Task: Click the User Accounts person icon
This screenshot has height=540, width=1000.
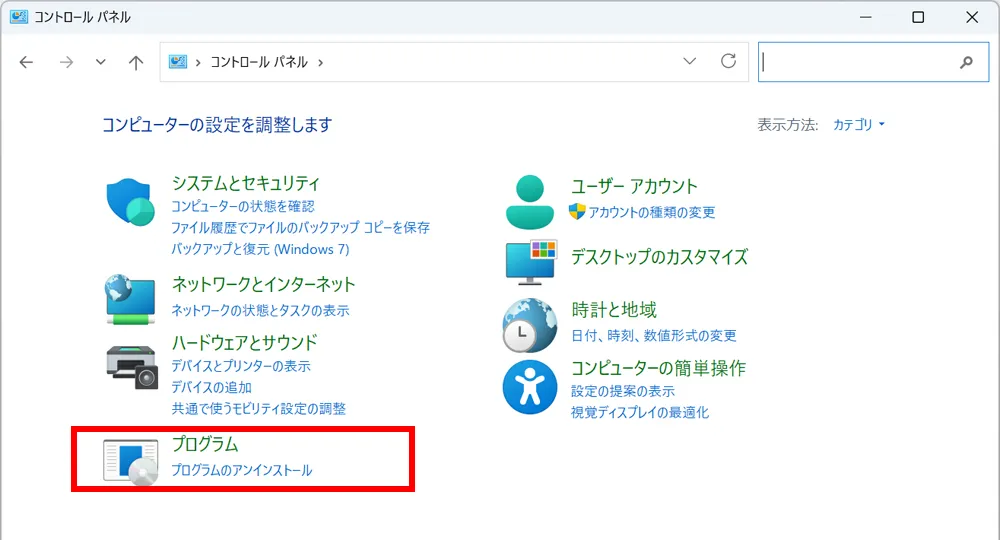Action: 530,201
